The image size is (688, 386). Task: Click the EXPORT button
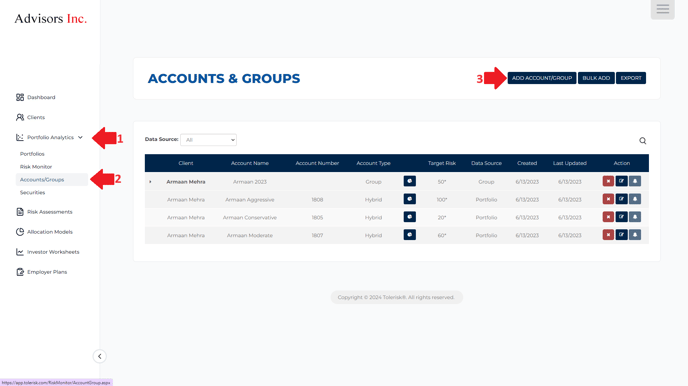[x=631, y=78]
